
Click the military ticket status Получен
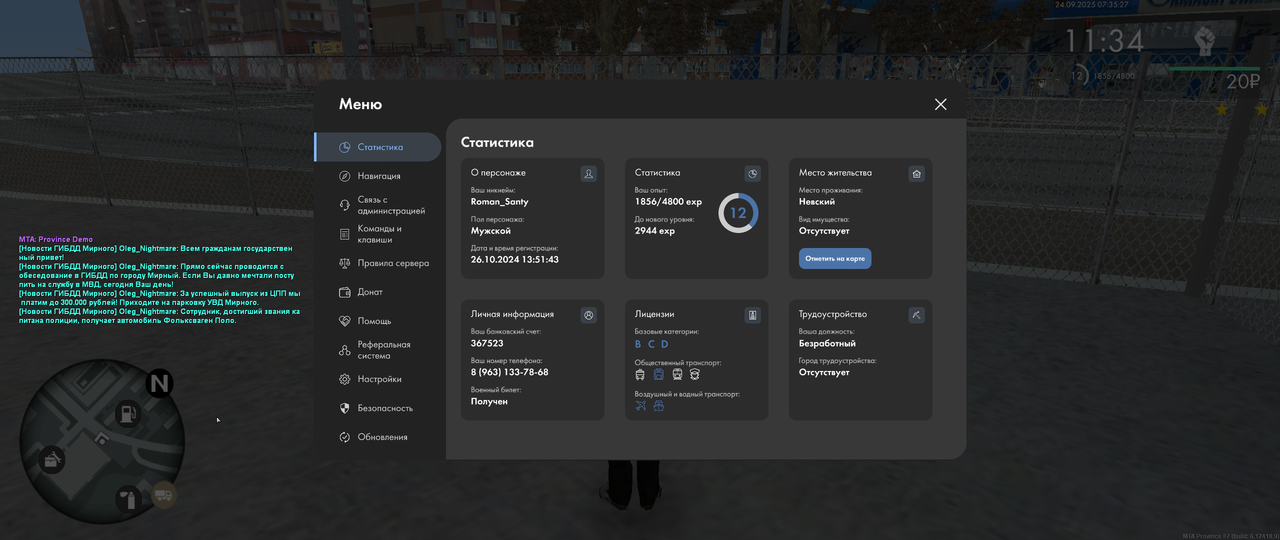pyautogui.click(x=490, y=402)
